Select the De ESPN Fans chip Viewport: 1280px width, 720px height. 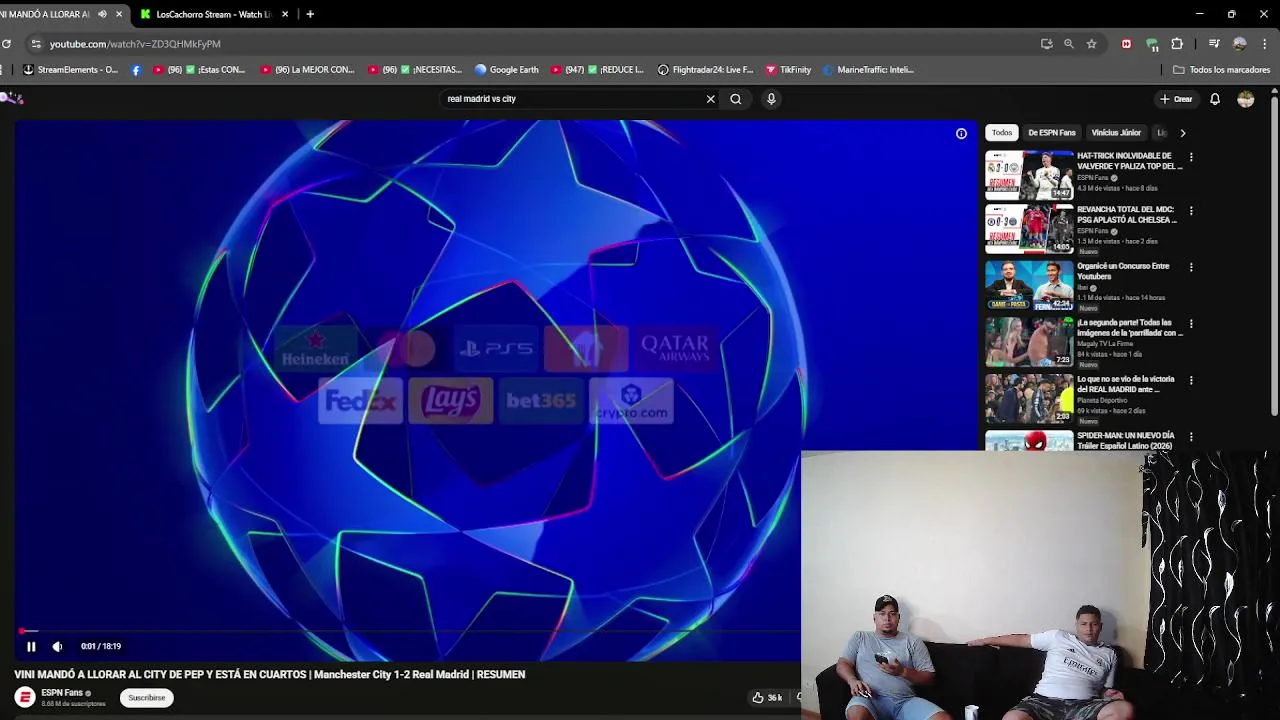click(1052, 133)
